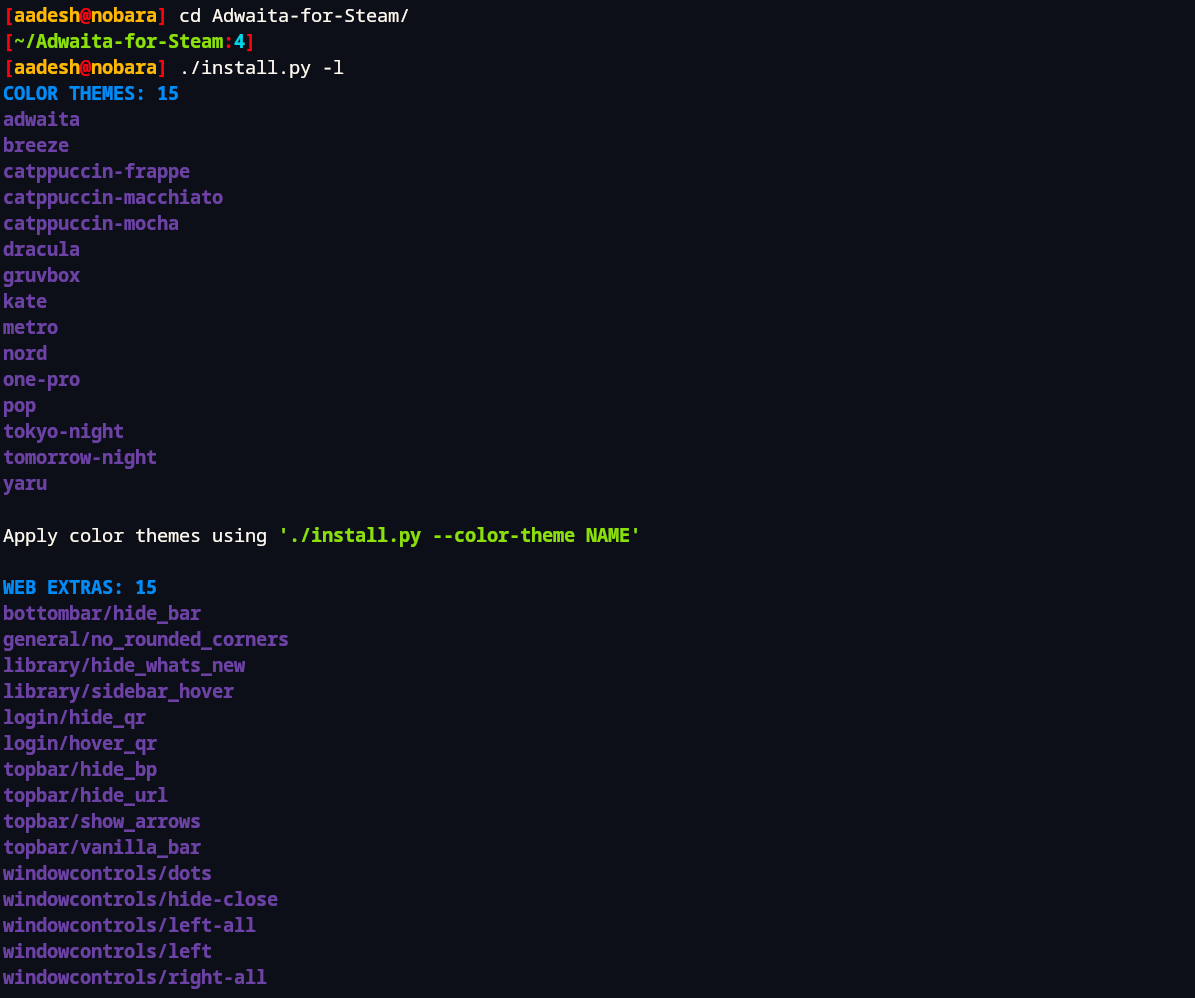Screen dimensions: 1195x998
Task: Click the 'nord' theme entry
Action: [x=25, y=353]
